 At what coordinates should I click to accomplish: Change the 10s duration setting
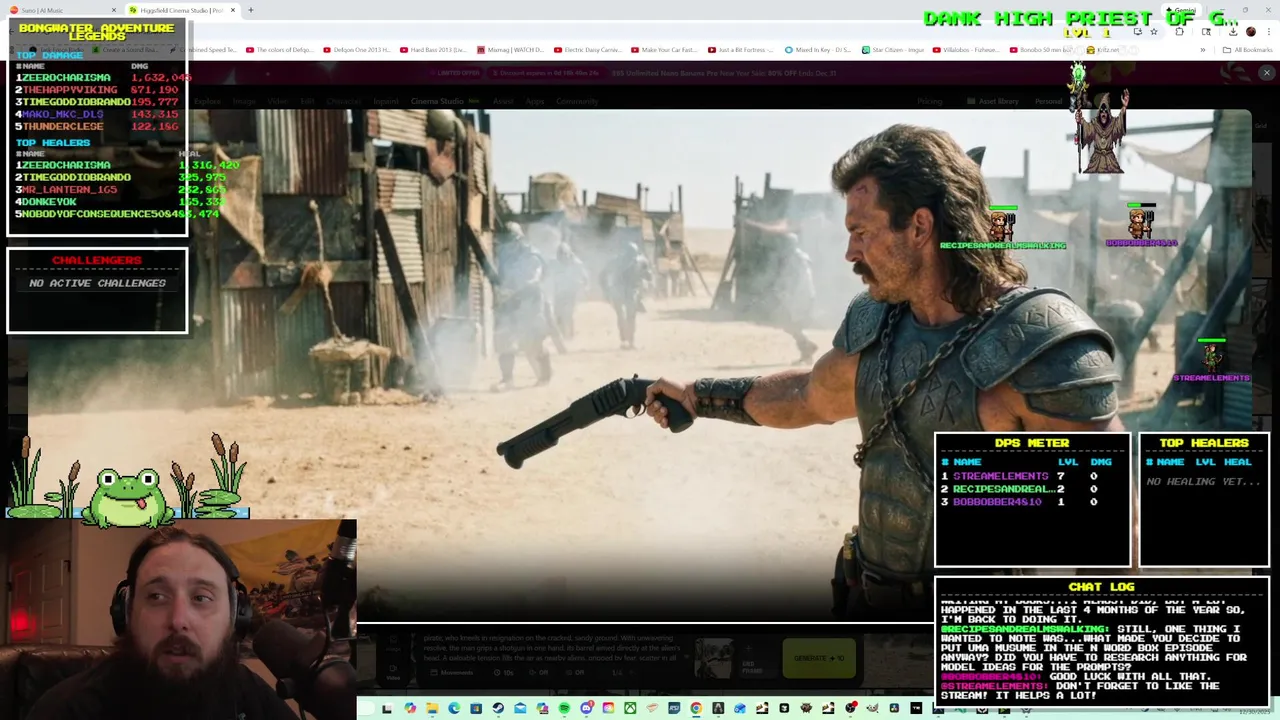pos(503,672)
